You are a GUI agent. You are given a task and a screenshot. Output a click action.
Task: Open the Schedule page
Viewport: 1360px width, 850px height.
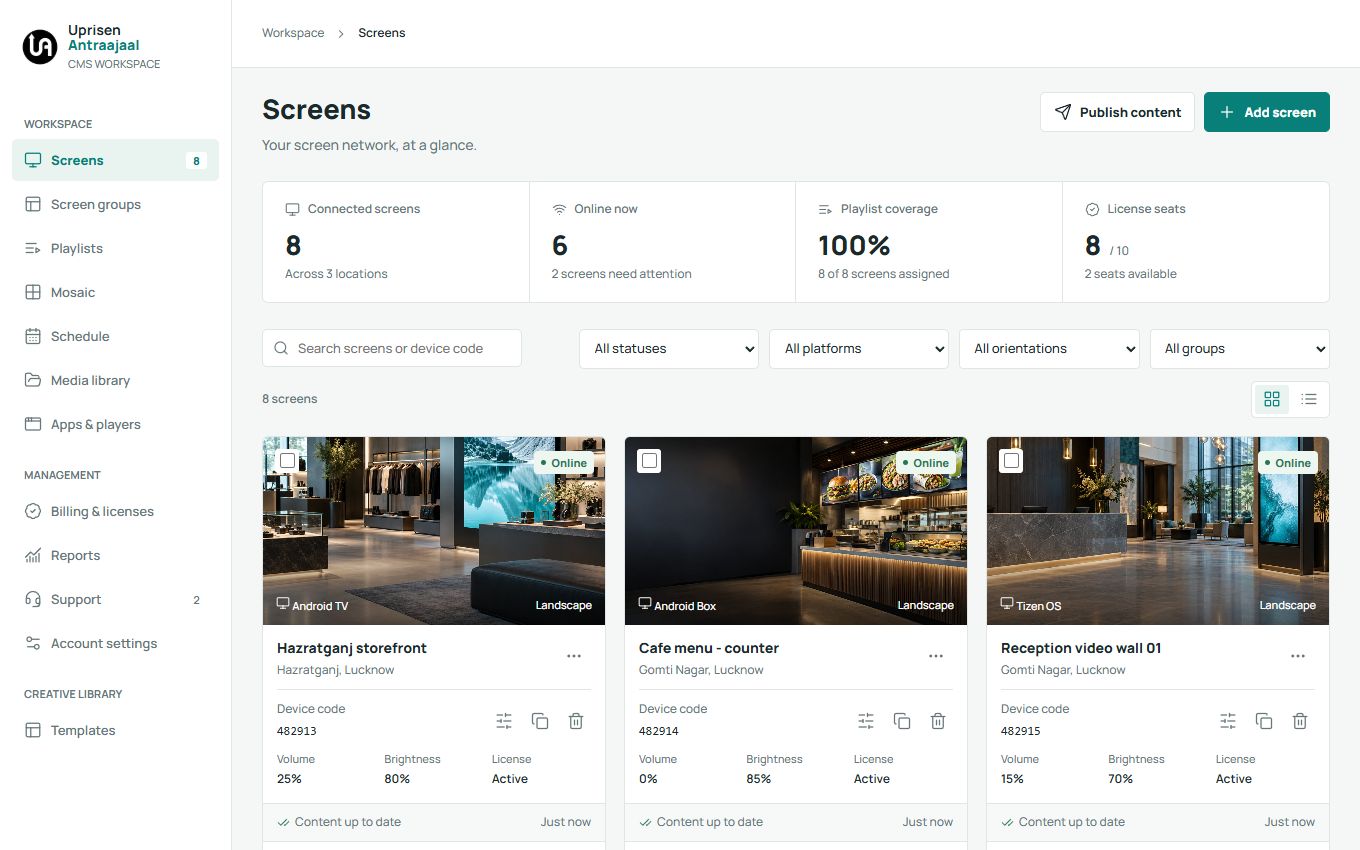point(115,336)
